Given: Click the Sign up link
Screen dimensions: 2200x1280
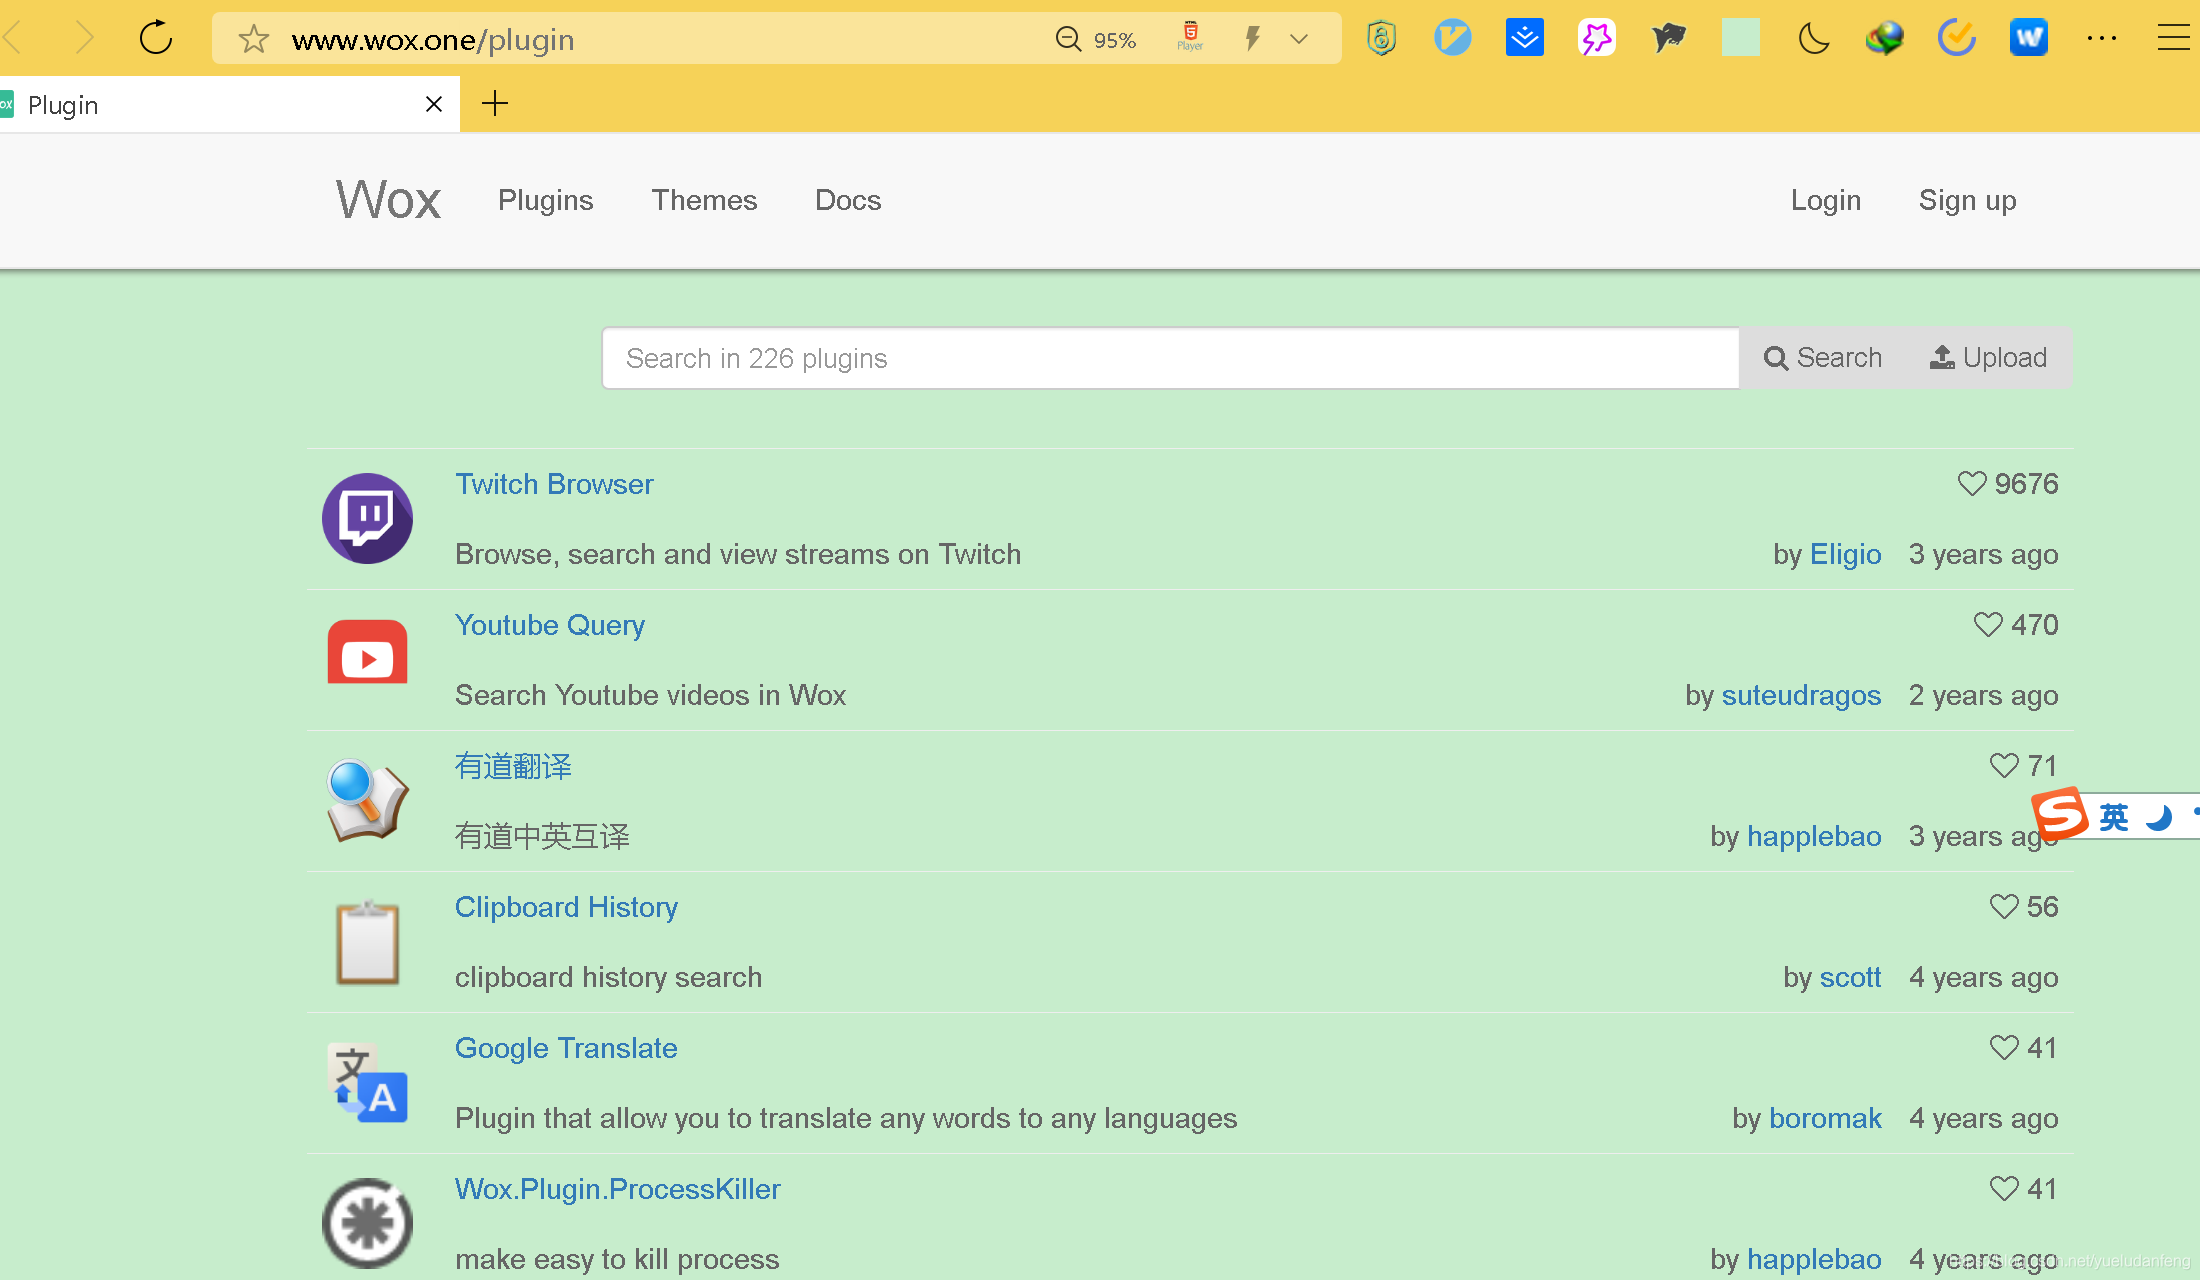Looking at the screenshot, I should 1968,200.
